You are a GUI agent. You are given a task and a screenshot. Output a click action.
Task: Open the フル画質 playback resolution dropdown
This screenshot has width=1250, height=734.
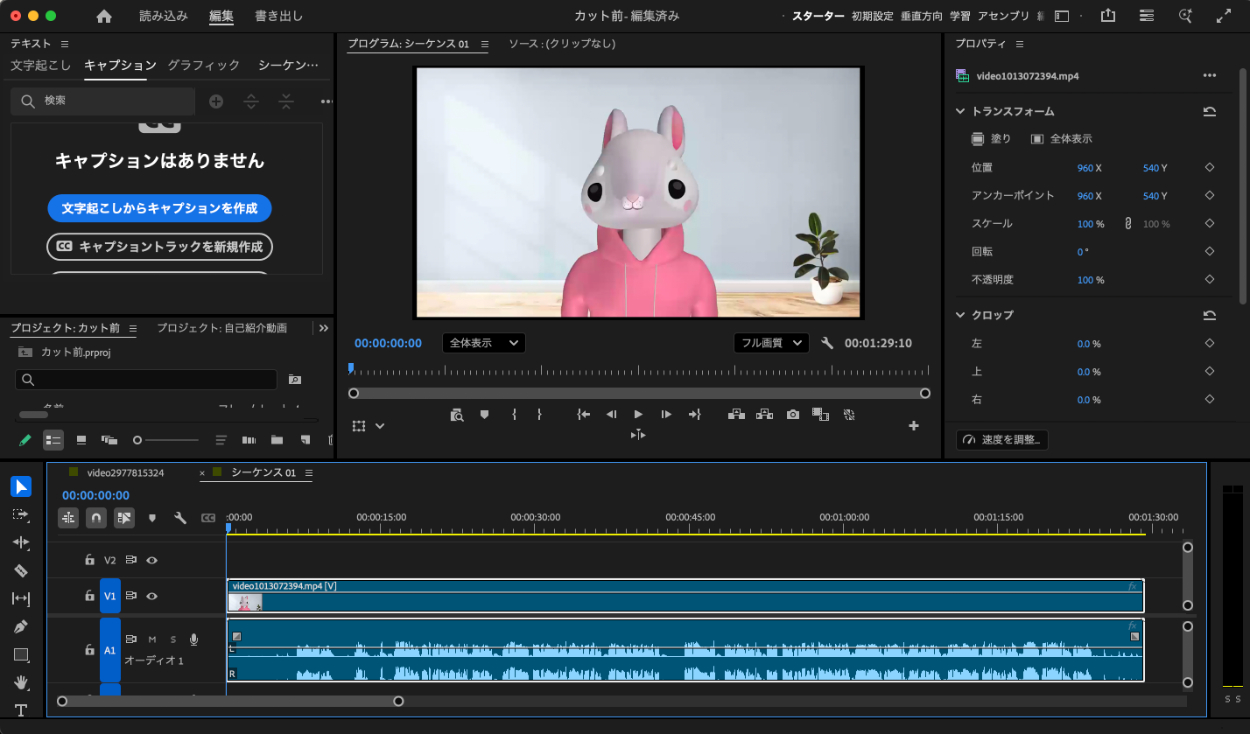(x=770, y=343)
